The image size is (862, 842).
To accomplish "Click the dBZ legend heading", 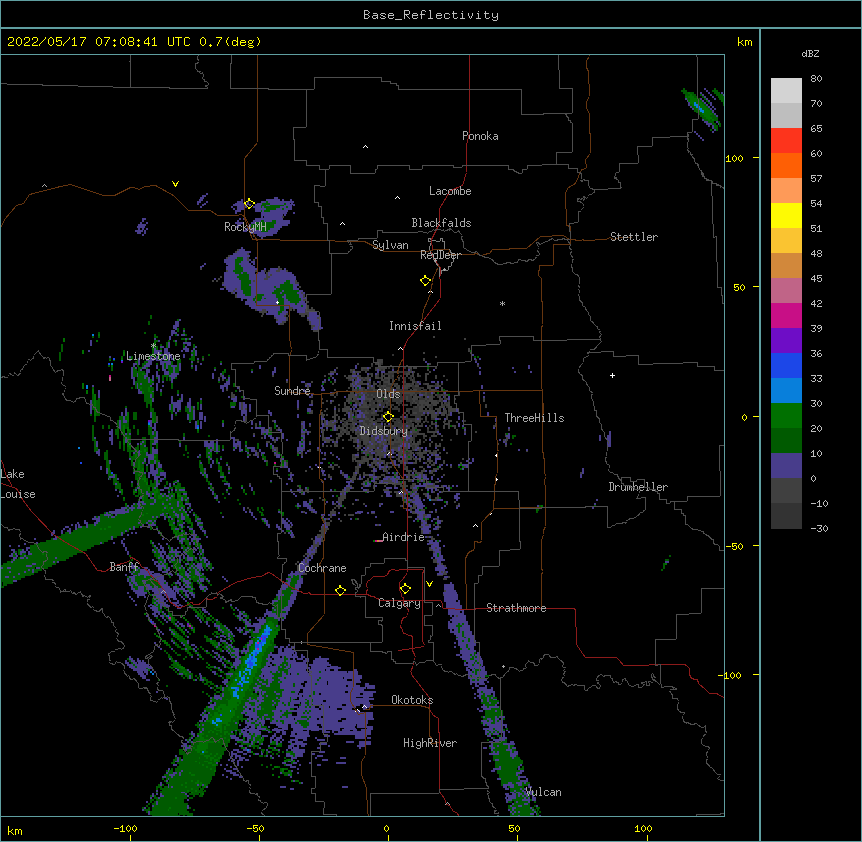I will tap(810, 54).
